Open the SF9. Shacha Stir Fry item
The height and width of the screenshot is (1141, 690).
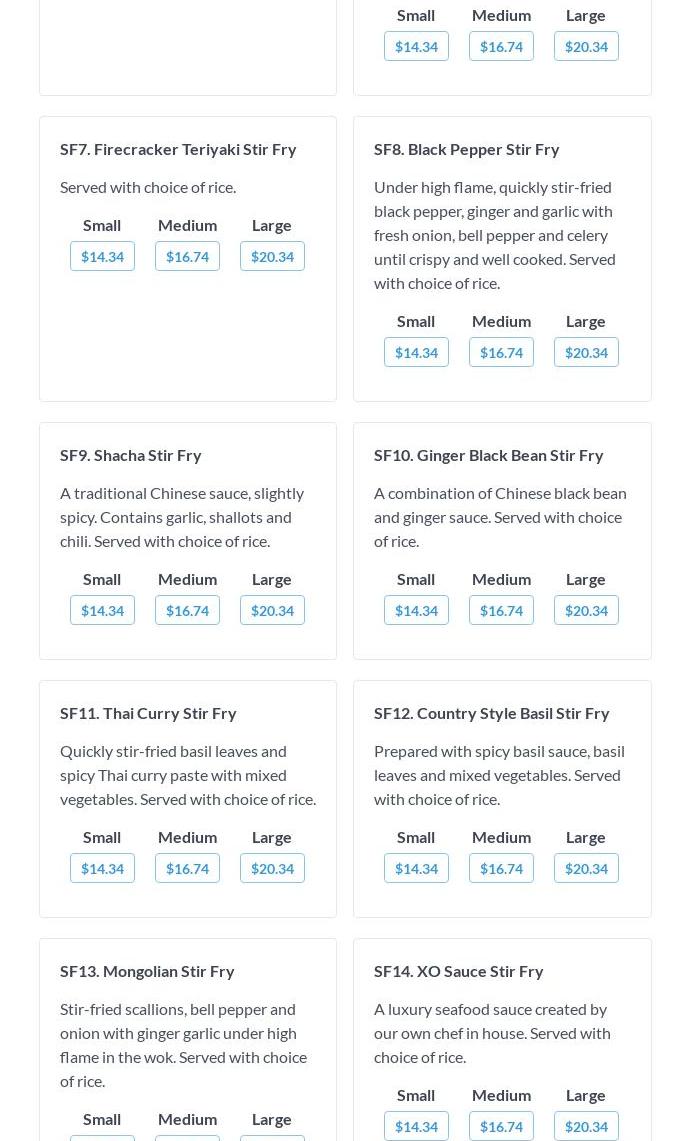[131, 455]
